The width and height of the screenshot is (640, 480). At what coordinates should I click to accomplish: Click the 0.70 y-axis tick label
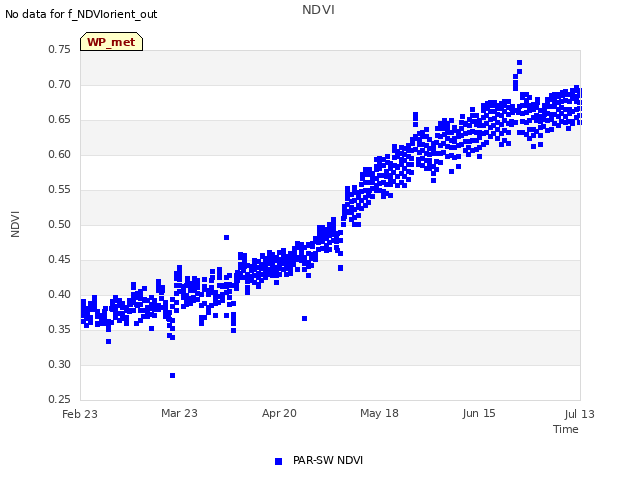pyautogui.click(x=60, y=84)
